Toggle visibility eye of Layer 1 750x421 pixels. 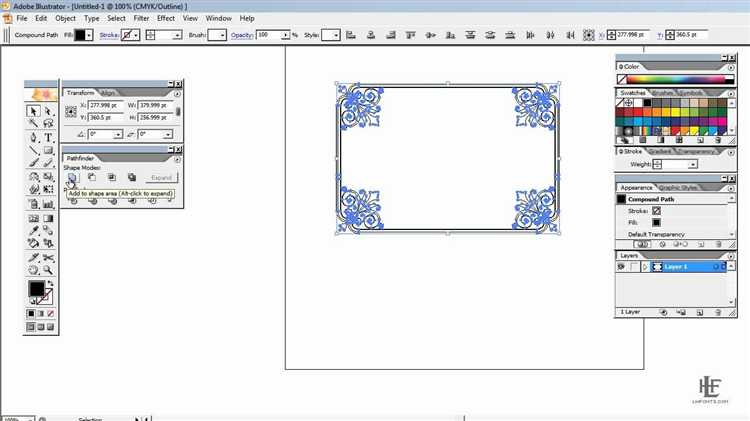click(x=621, y=268)
